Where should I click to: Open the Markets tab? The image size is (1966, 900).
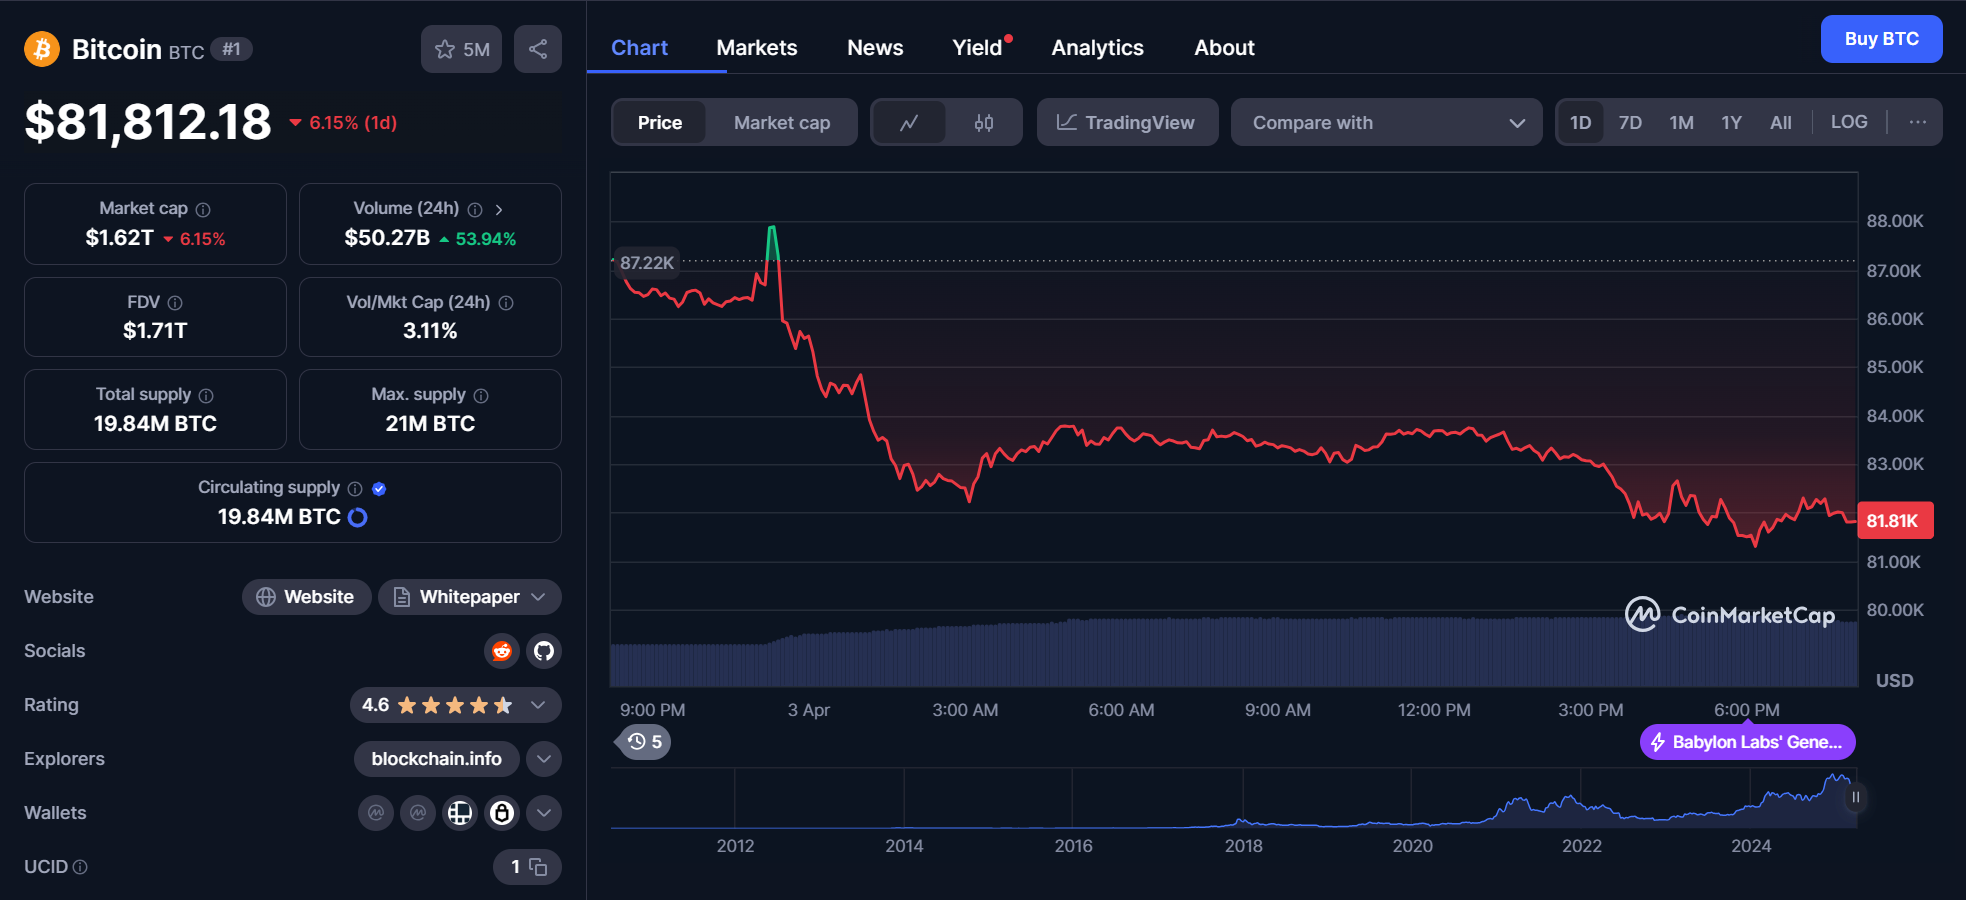pos(756,48)
